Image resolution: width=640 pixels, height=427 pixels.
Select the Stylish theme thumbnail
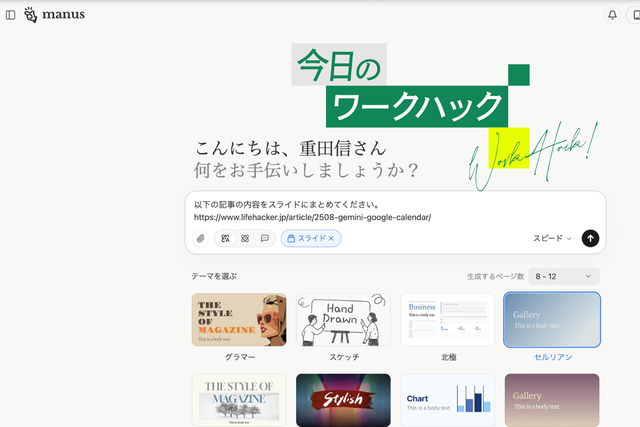(343, 400)
